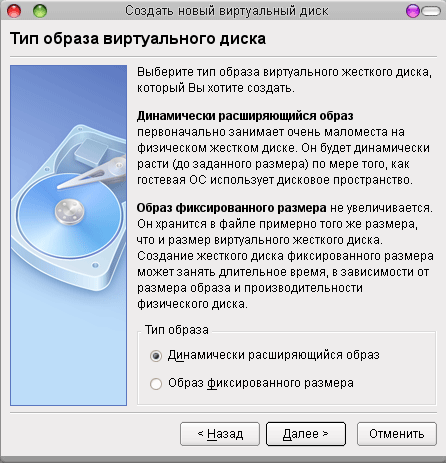Cancel the wizard via Отменить
446x463 pixels.
pos(397,434)
